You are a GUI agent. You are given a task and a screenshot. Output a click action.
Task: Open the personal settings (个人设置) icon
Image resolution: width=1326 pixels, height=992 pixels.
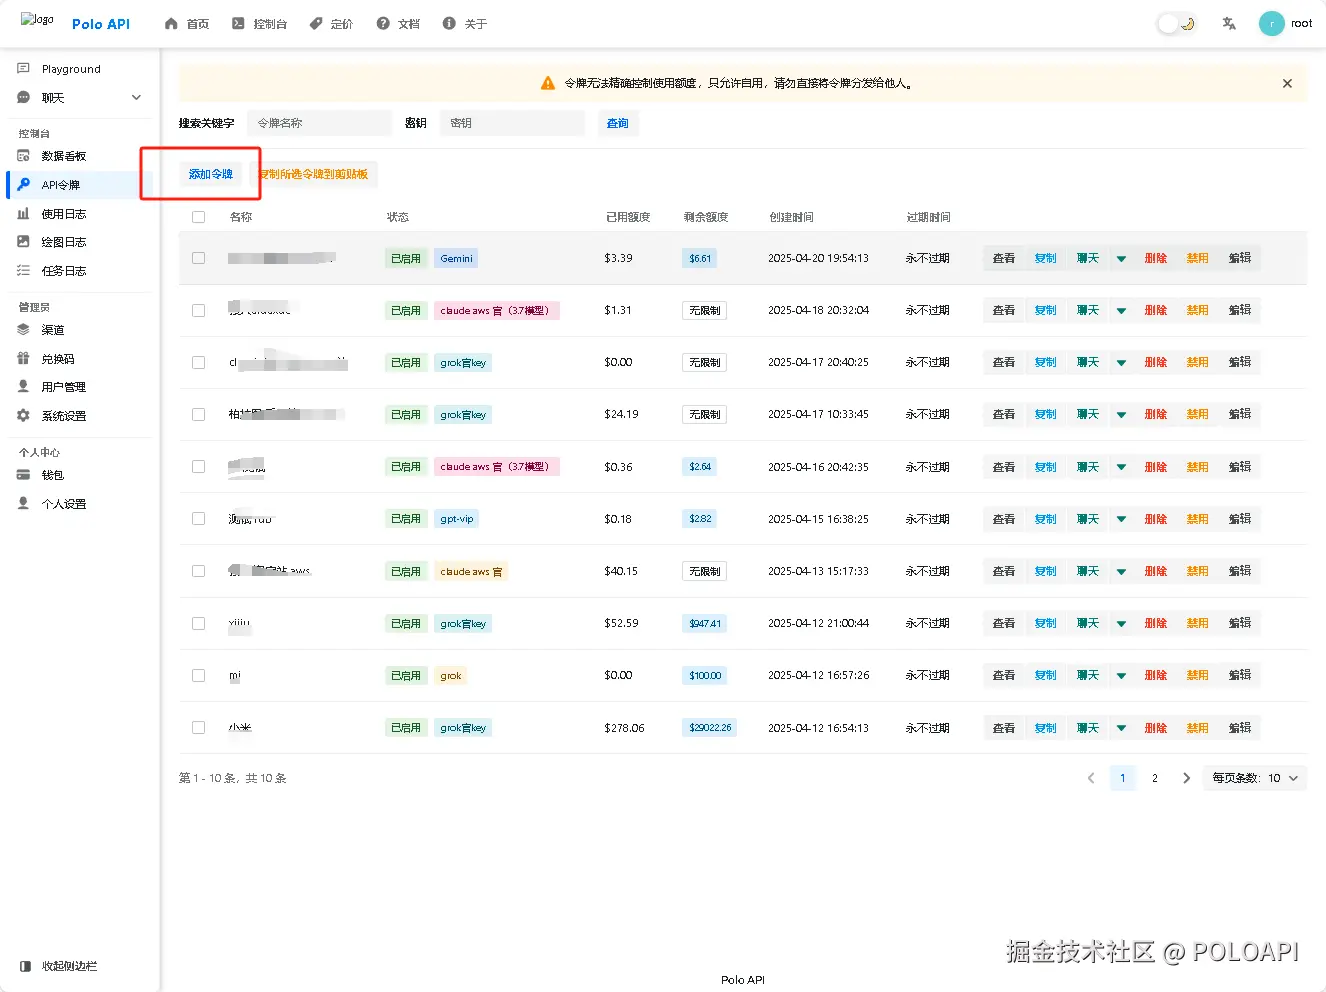[24, 504]
